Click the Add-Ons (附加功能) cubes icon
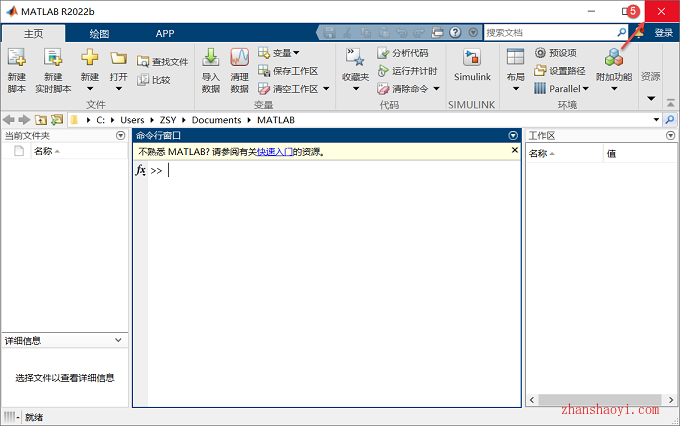680x426 pixels. (614, 58)
